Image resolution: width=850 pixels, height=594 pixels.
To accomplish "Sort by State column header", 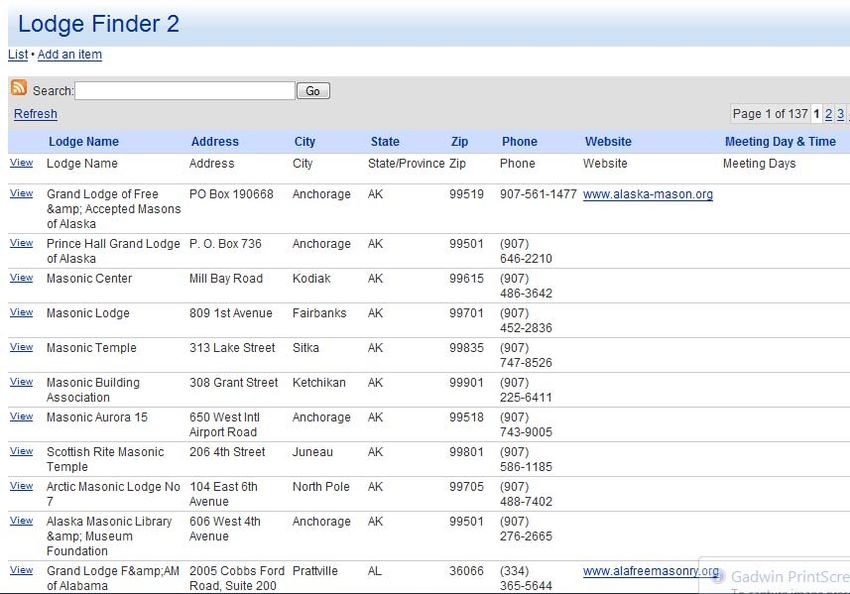I will pos(385,141).
